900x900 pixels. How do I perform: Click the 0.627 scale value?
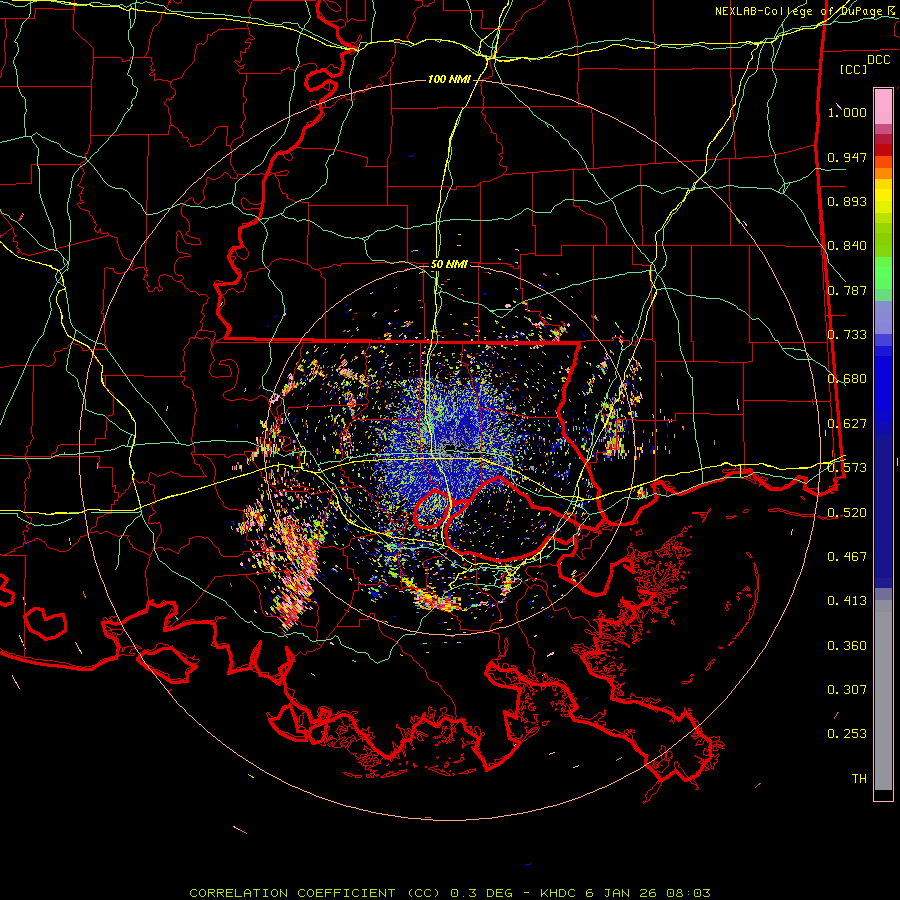(847, 424)
